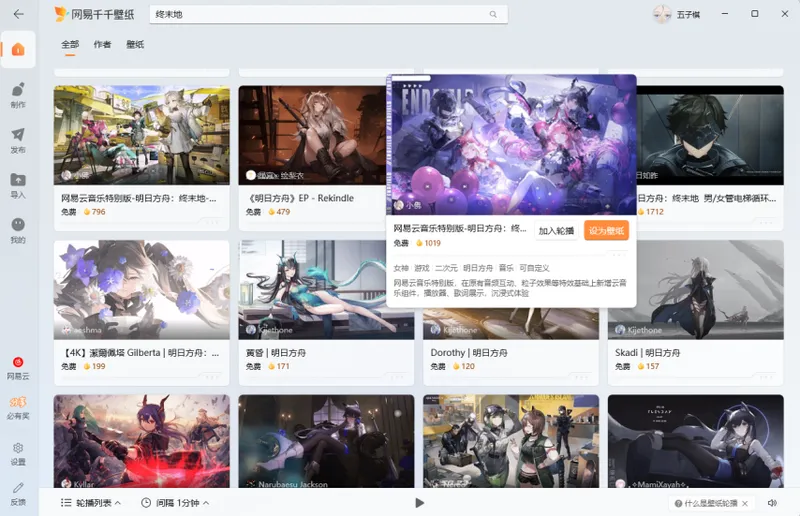Open the wallpaper by MamiXayah

tap(695, 441)
